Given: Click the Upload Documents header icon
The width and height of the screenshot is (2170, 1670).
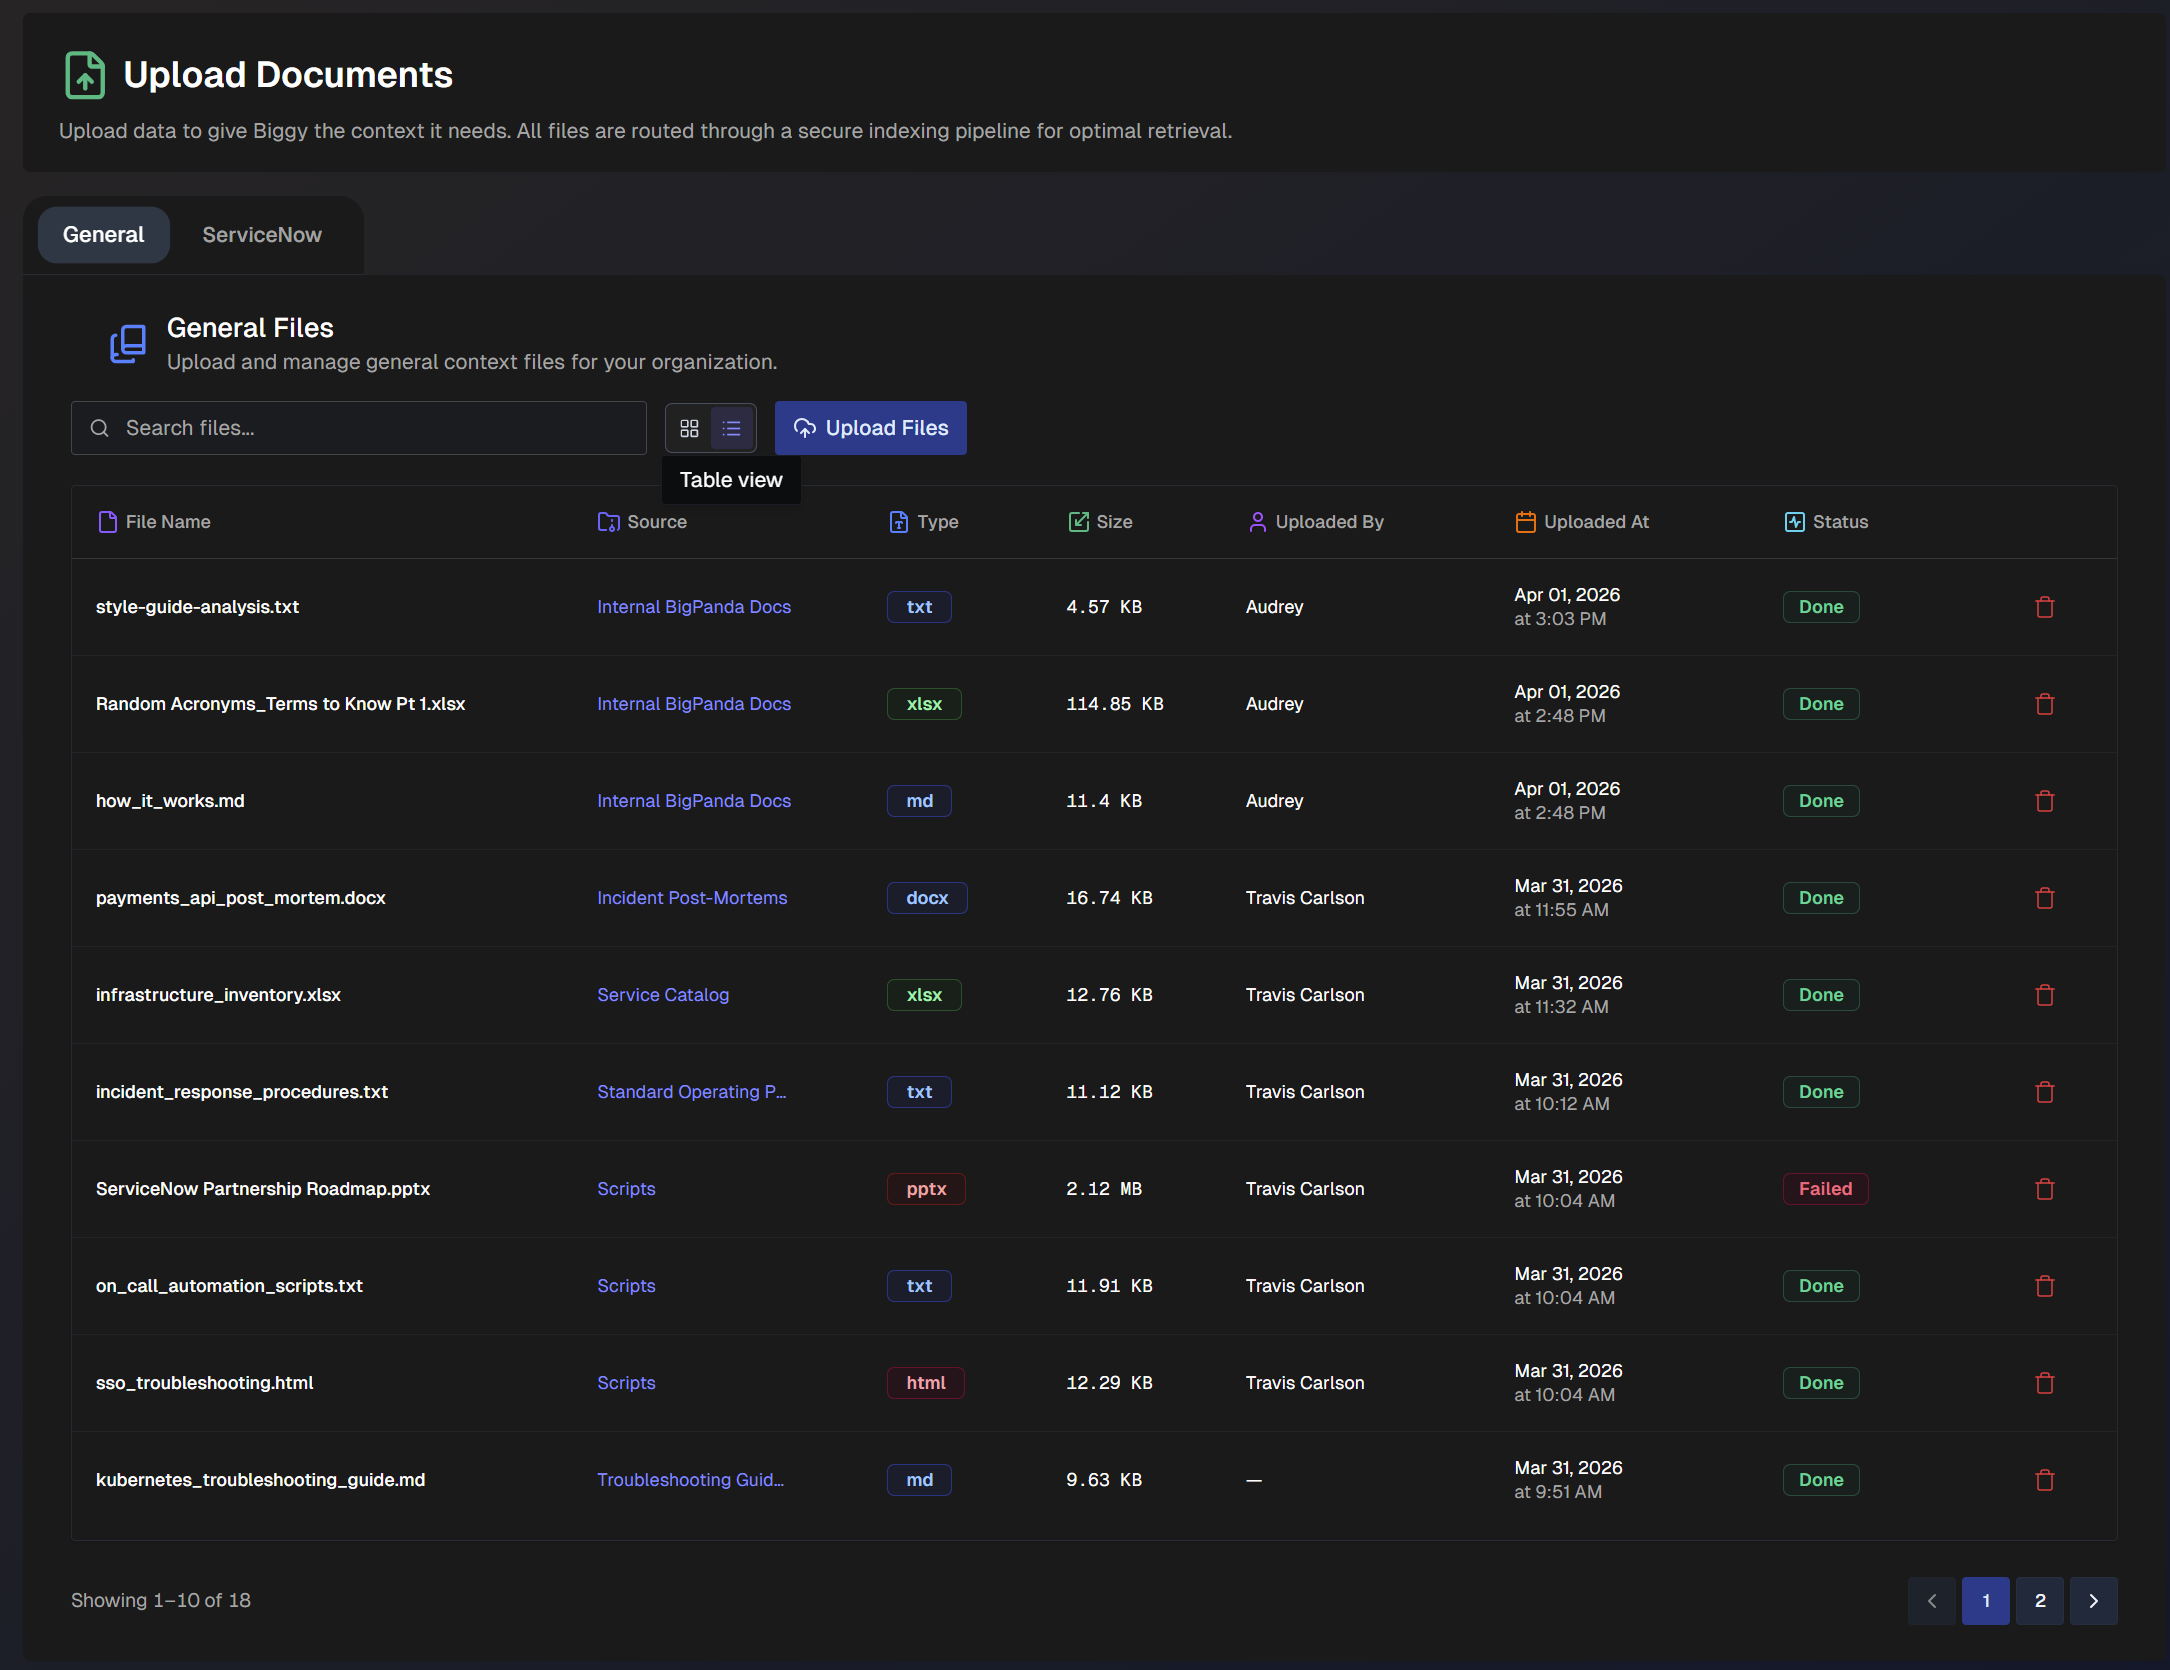Looking at the screenshot, I should [84, 74].
